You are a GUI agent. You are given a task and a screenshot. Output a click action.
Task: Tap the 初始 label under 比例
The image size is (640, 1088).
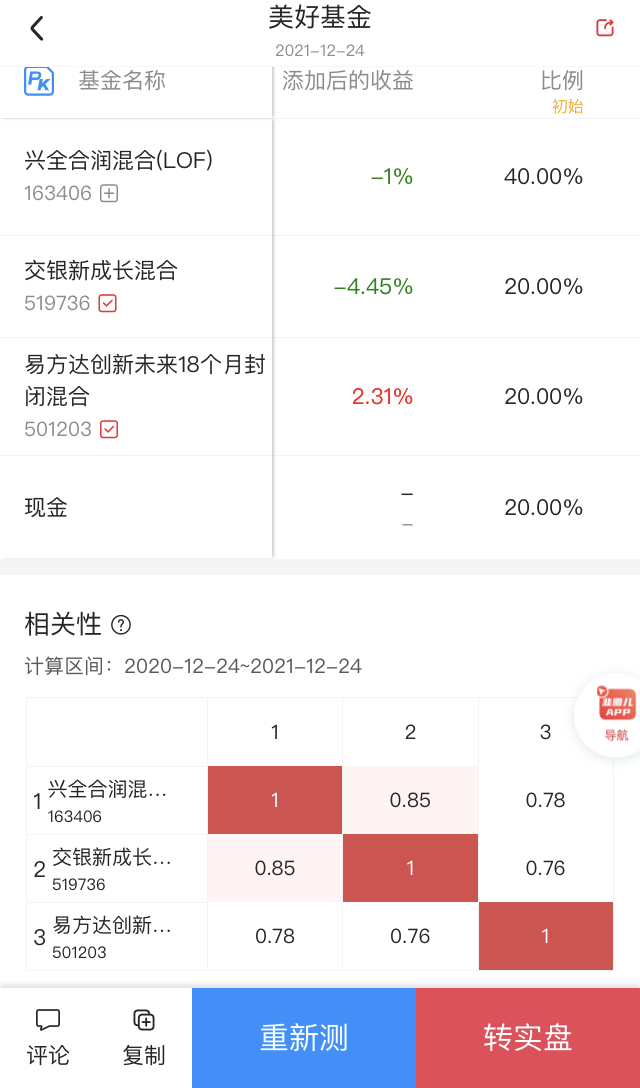tap(567, 106)
